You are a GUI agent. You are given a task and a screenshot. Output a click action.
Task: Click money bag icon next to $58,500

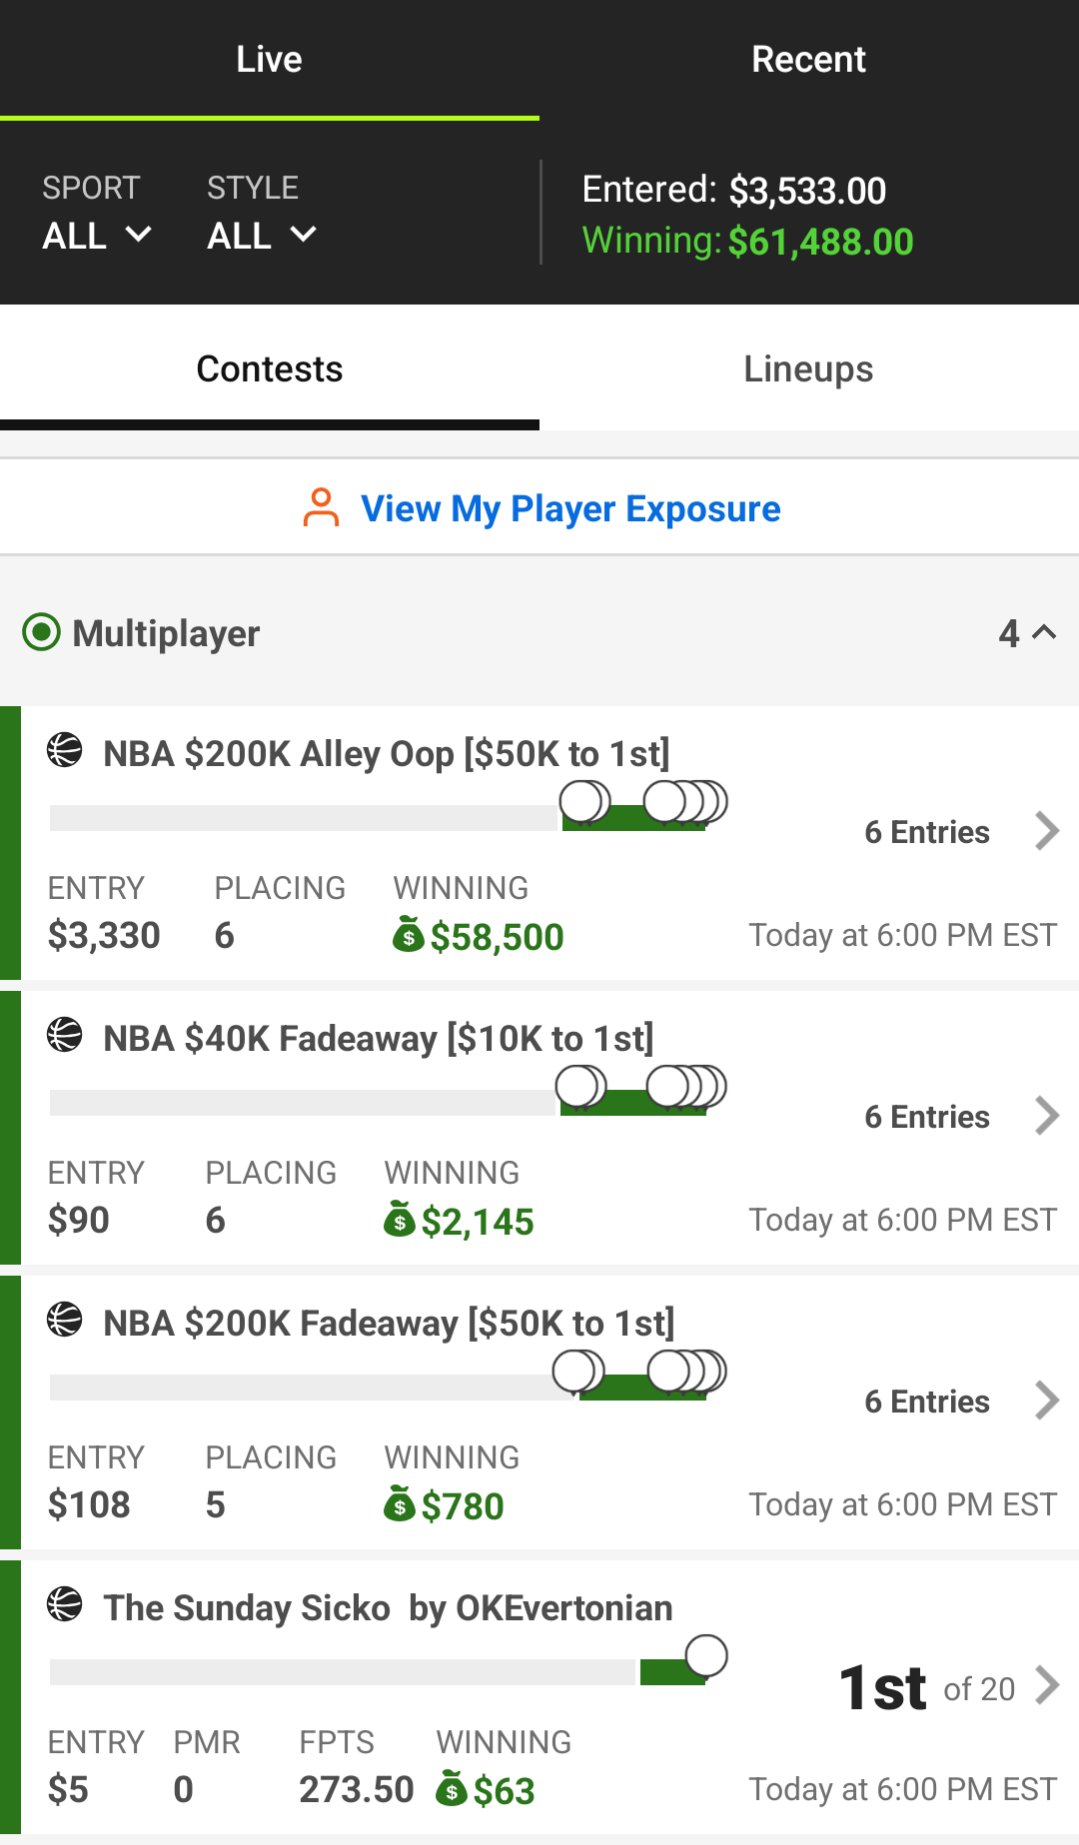pos(407,934)
